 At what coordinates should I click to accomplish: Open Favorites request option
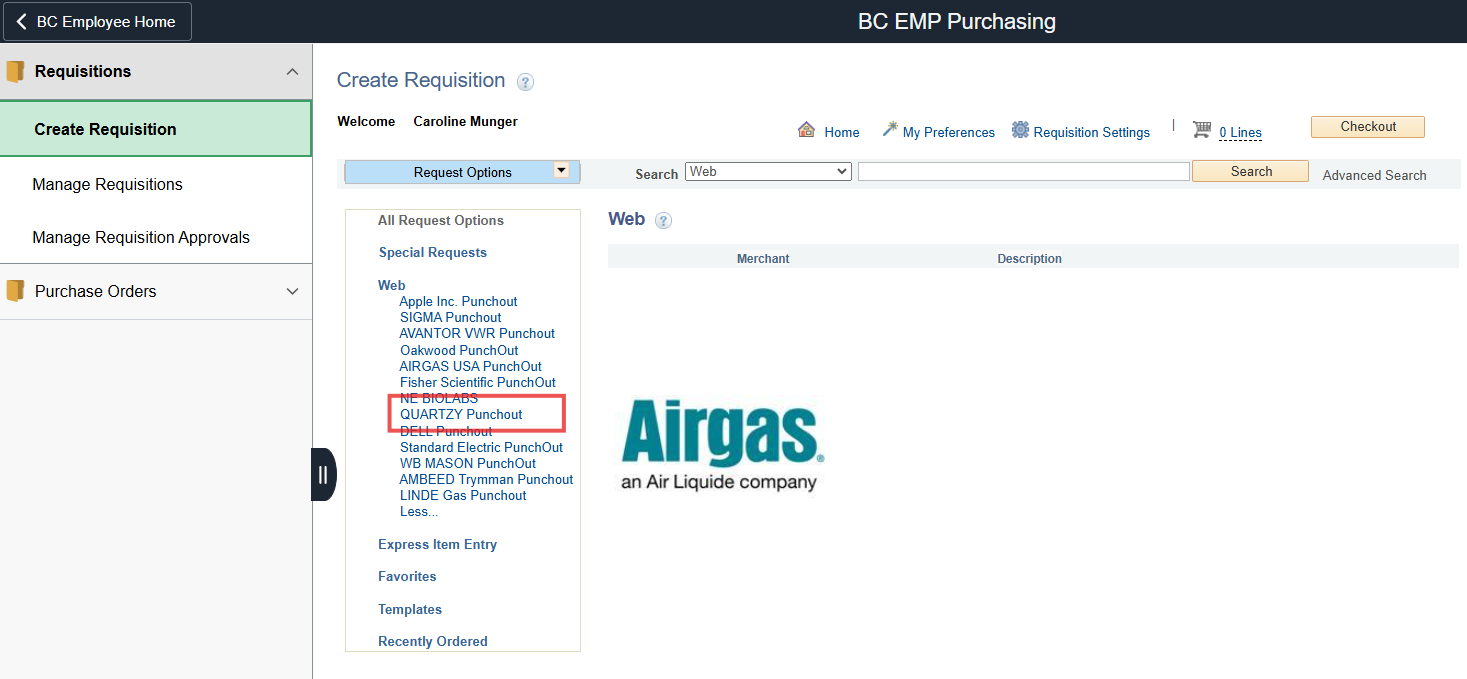[407, 576]
